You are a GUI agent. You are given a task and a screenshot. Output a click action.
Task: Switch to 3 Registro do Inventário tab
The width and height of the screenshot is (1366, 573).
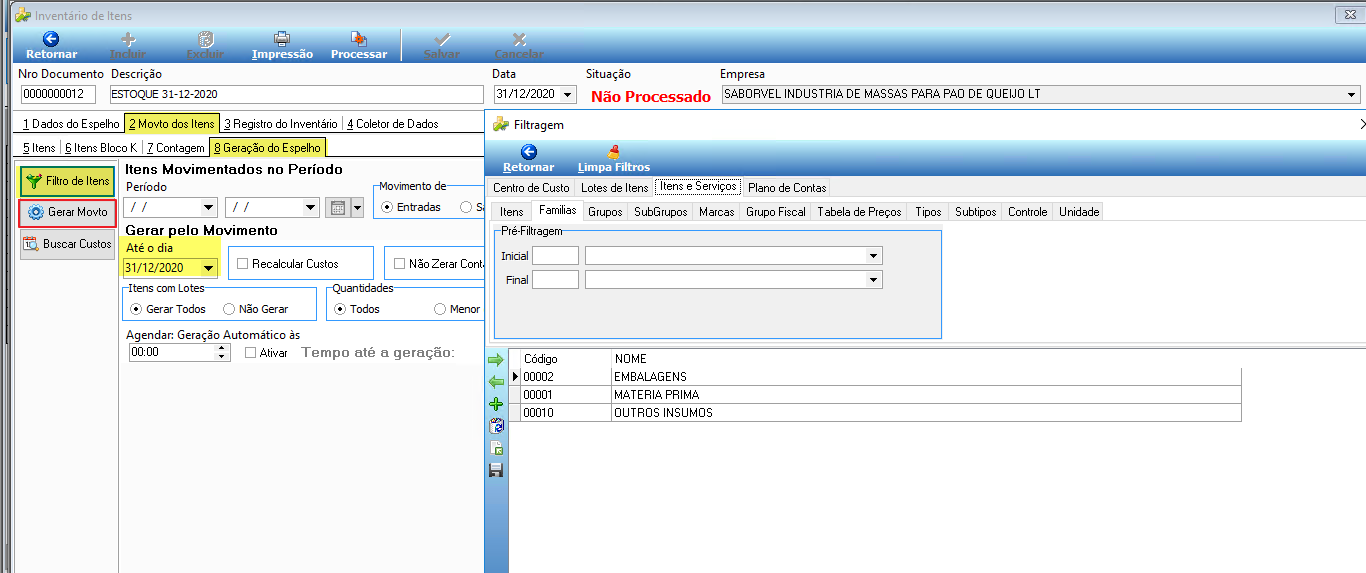tap(280, 124)
